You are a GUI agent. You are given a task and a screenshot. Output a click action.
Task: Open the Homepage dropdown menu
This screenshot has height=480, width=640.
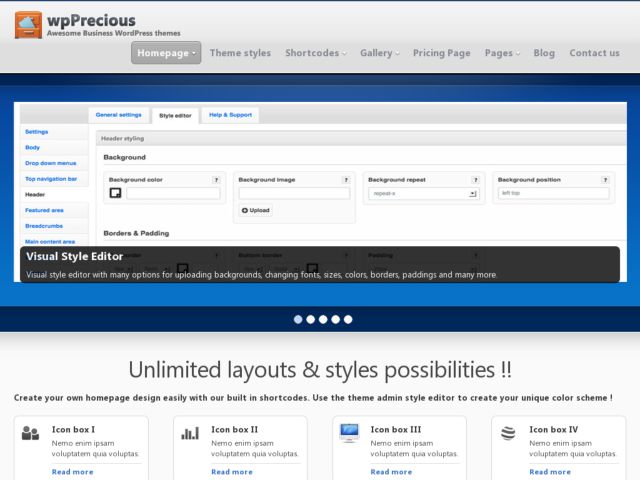166,53
